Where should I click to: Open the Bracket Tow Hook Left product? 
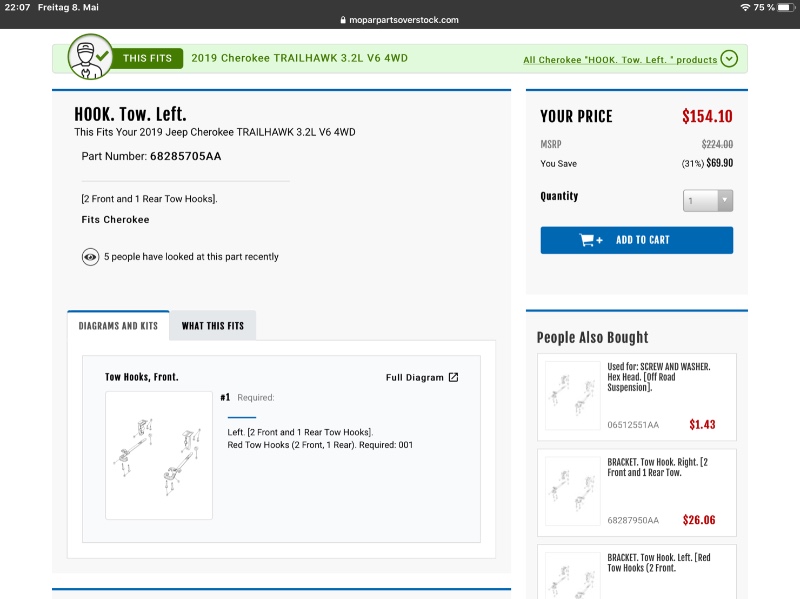tap(659, 562)
